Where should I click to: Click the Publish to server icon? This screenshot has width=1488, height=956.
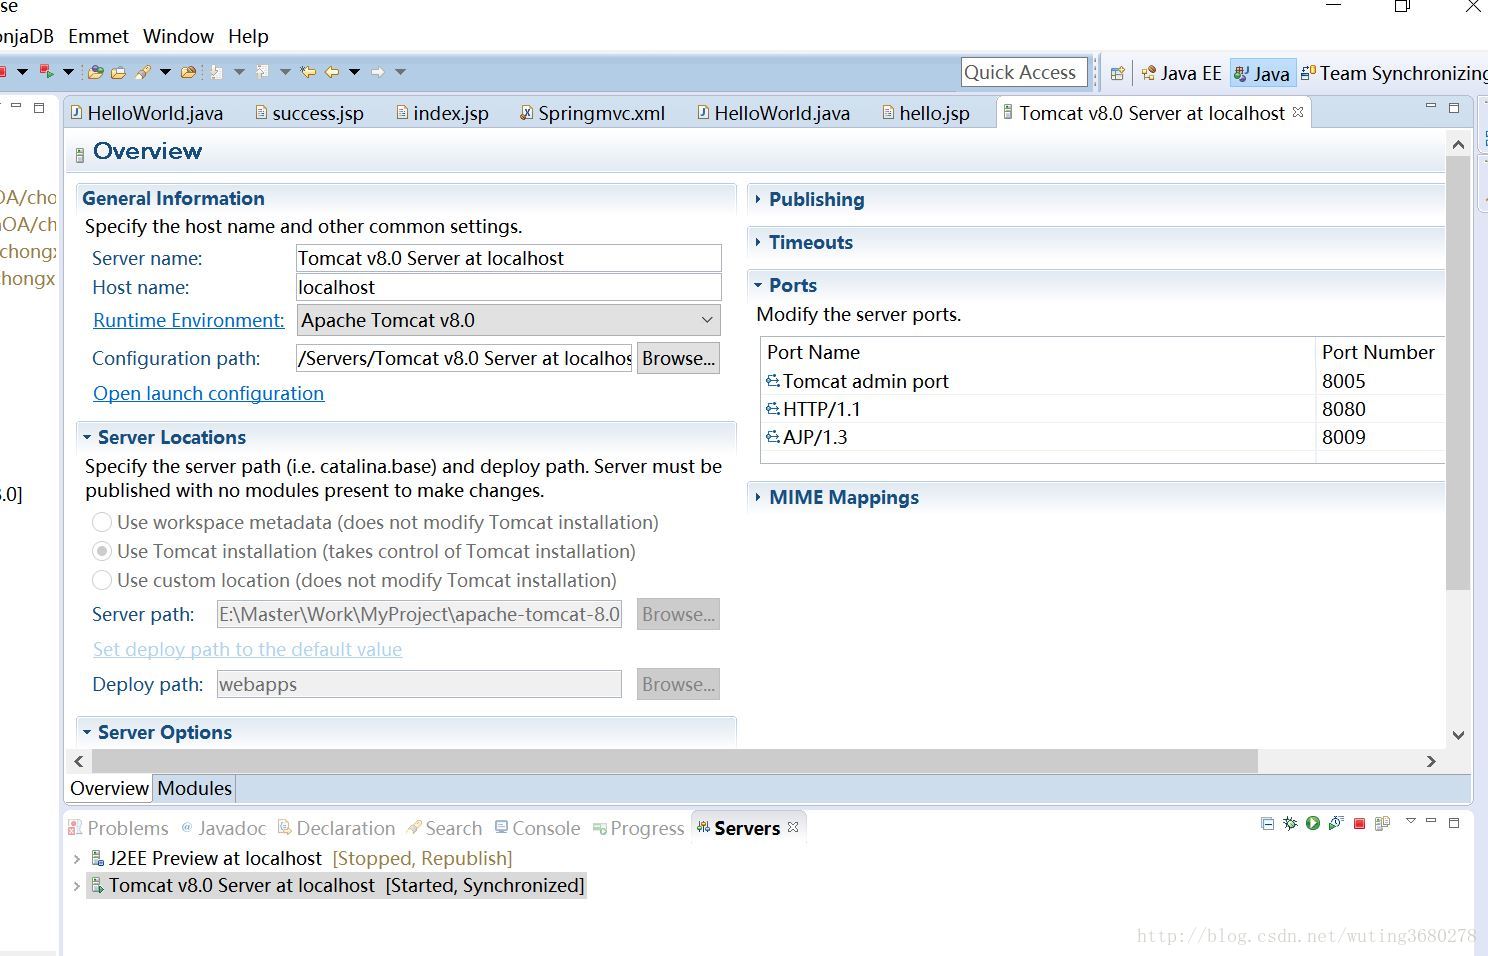pos(1383,824)
